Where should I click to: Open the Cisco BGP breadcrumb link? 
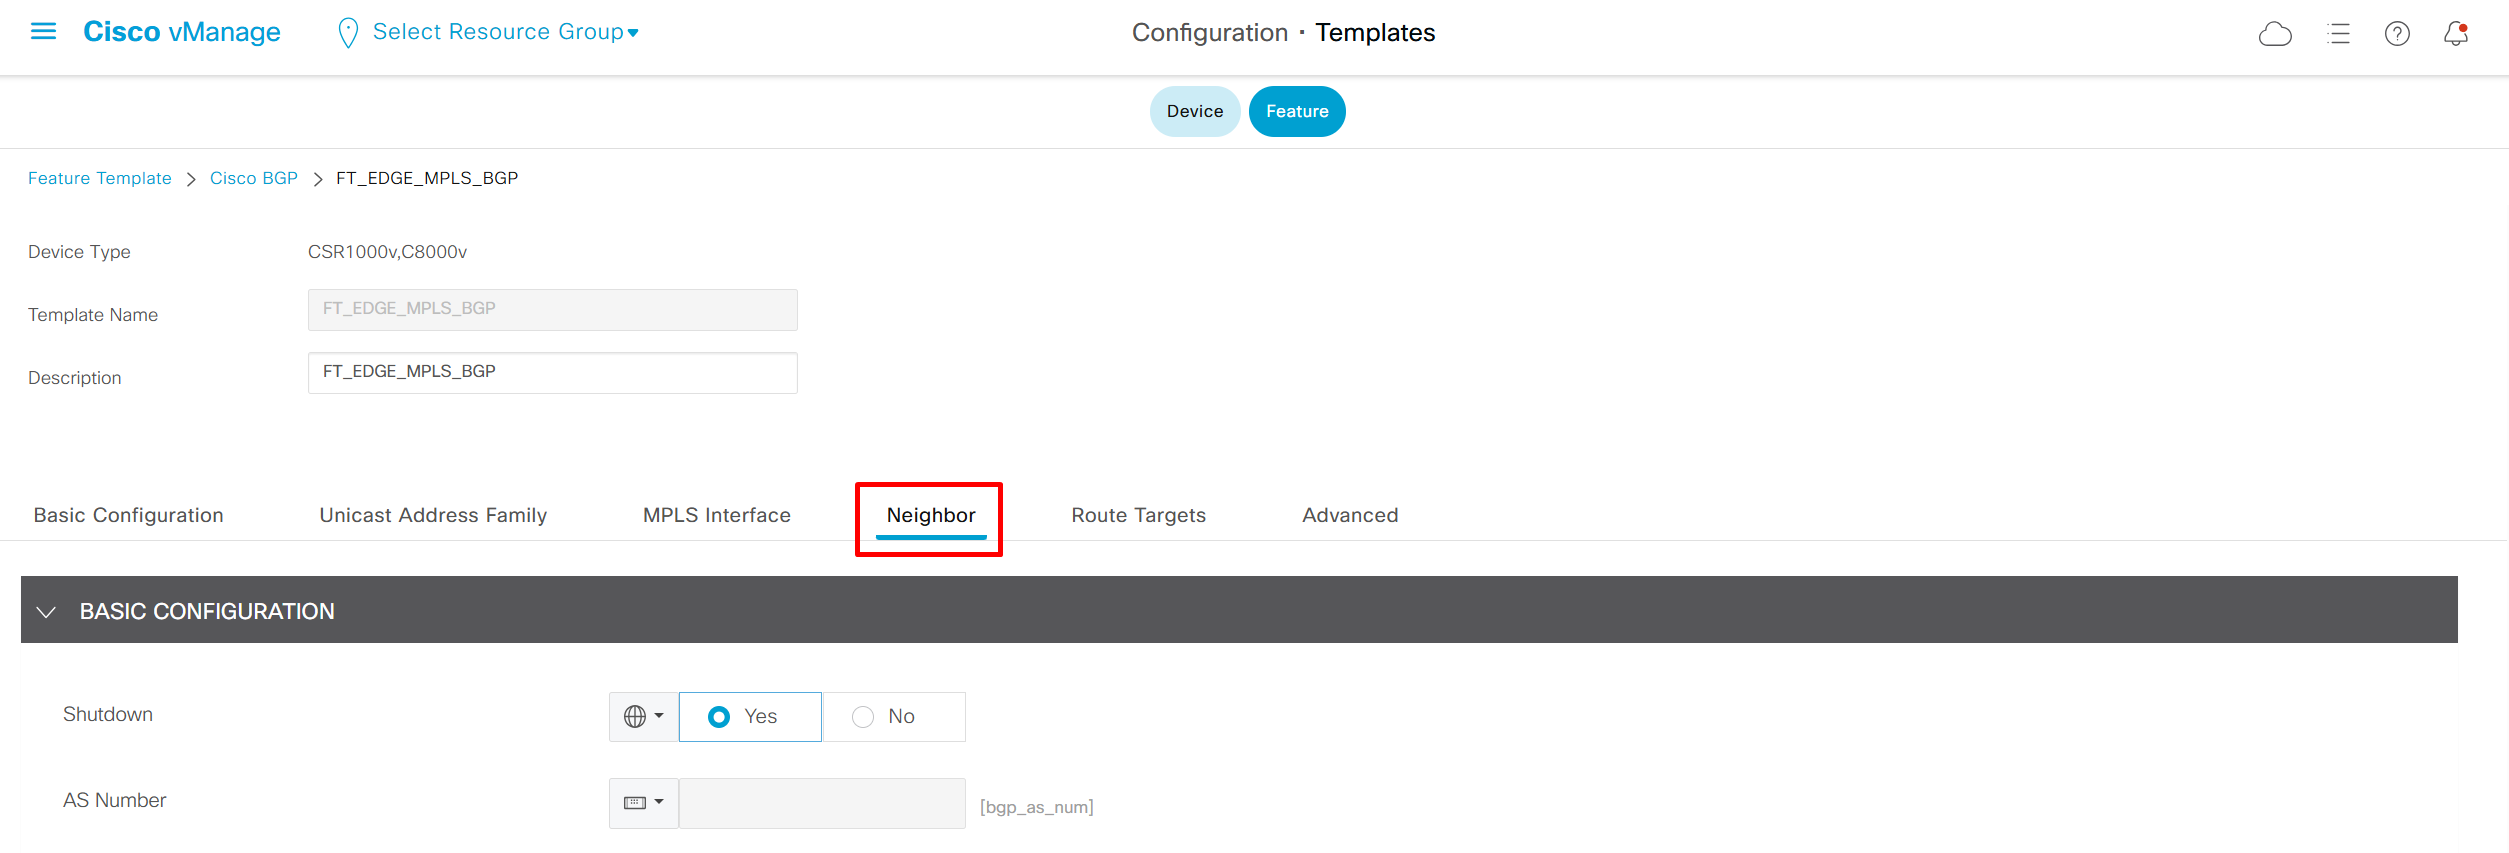pos(254,178)
